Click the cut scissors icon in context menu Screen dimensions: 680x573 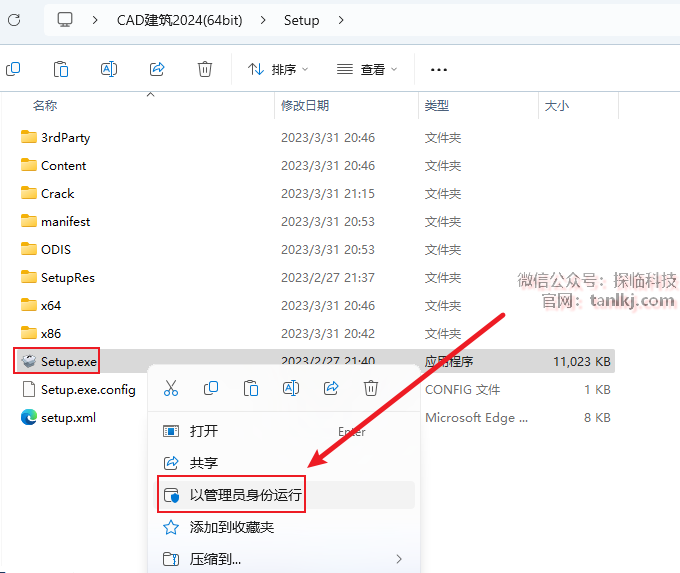(x=171, y=388)
